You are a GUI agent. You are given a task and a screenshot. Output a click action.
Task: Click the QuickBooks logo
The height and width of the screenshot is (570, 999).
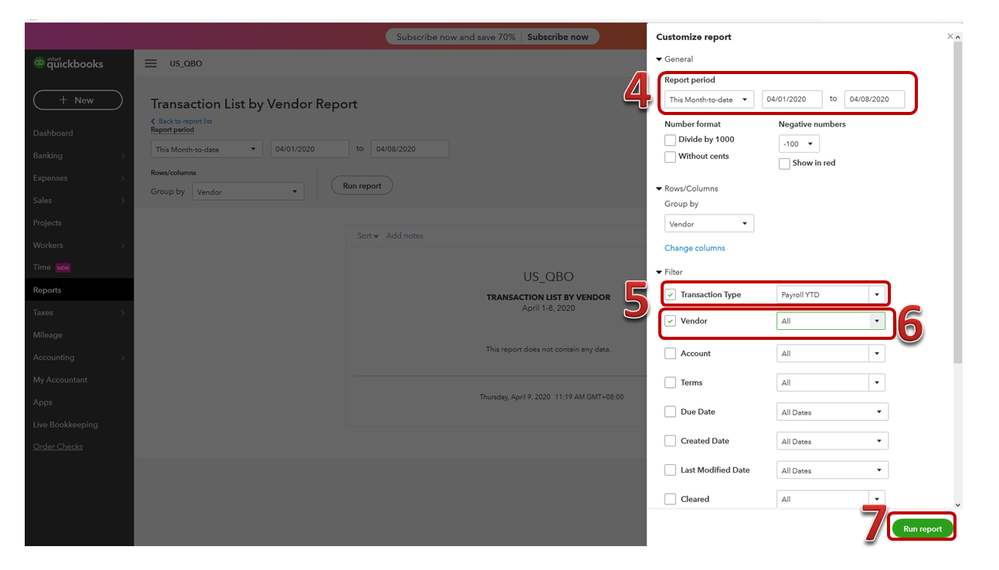pyautogui.click(x=68, y=63)
